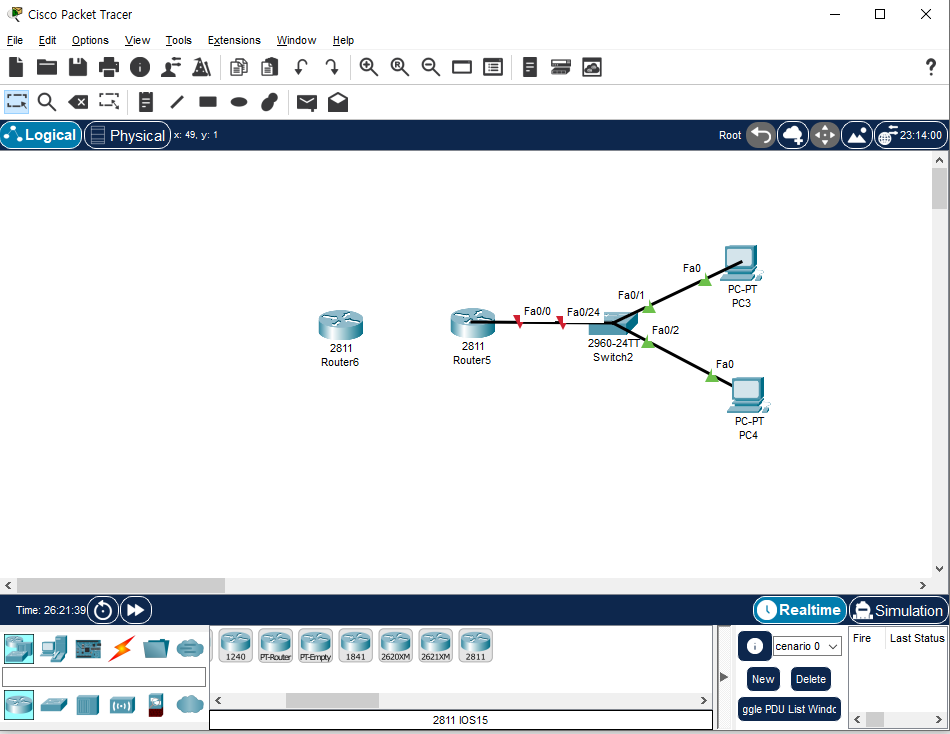The height and width of the screenshot is (734, 950).
Task: Open the View menu
Action: [x=138, y=40]
